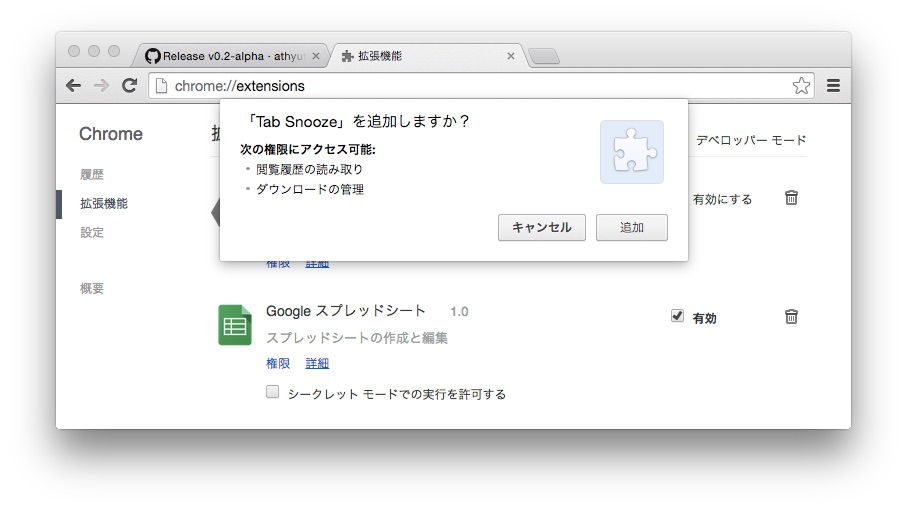This screenshot has width=907, height=509.
Task: Open 履歴 in the sidebar
Action: tap(92, 174)
